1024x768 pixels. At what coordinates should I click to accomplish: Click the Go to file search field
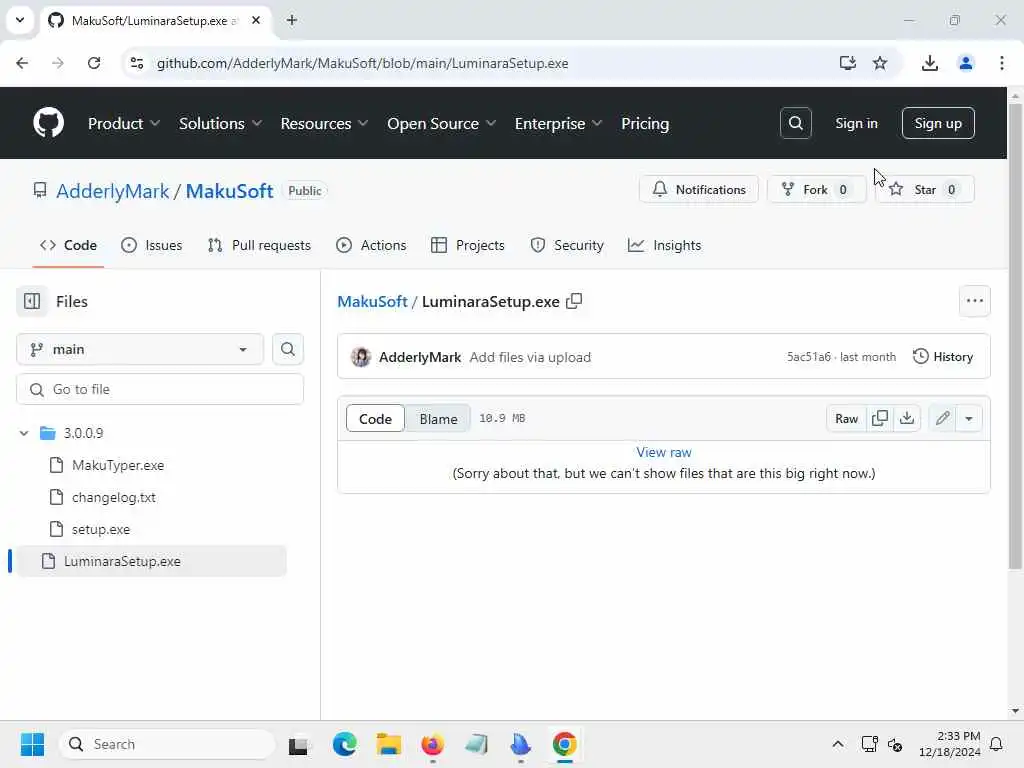coord(160,389)
